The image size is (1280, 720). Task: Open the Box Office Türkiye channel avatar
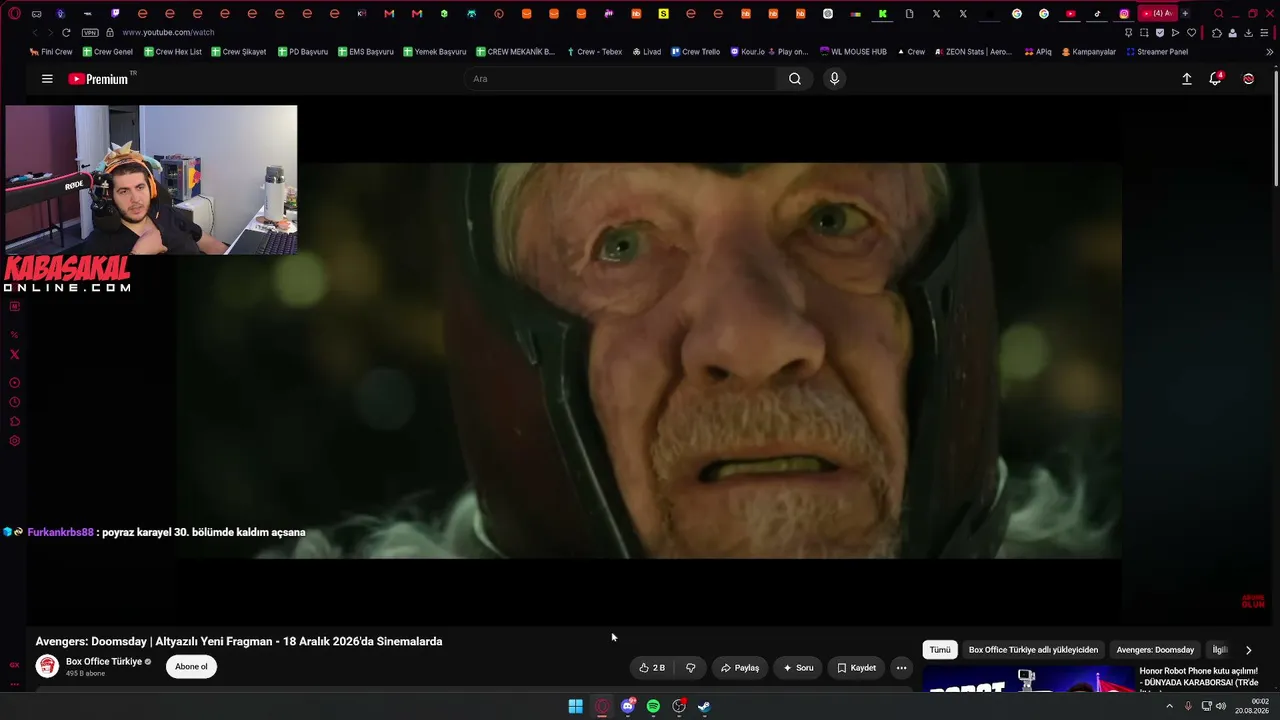[x=47, y=667]
